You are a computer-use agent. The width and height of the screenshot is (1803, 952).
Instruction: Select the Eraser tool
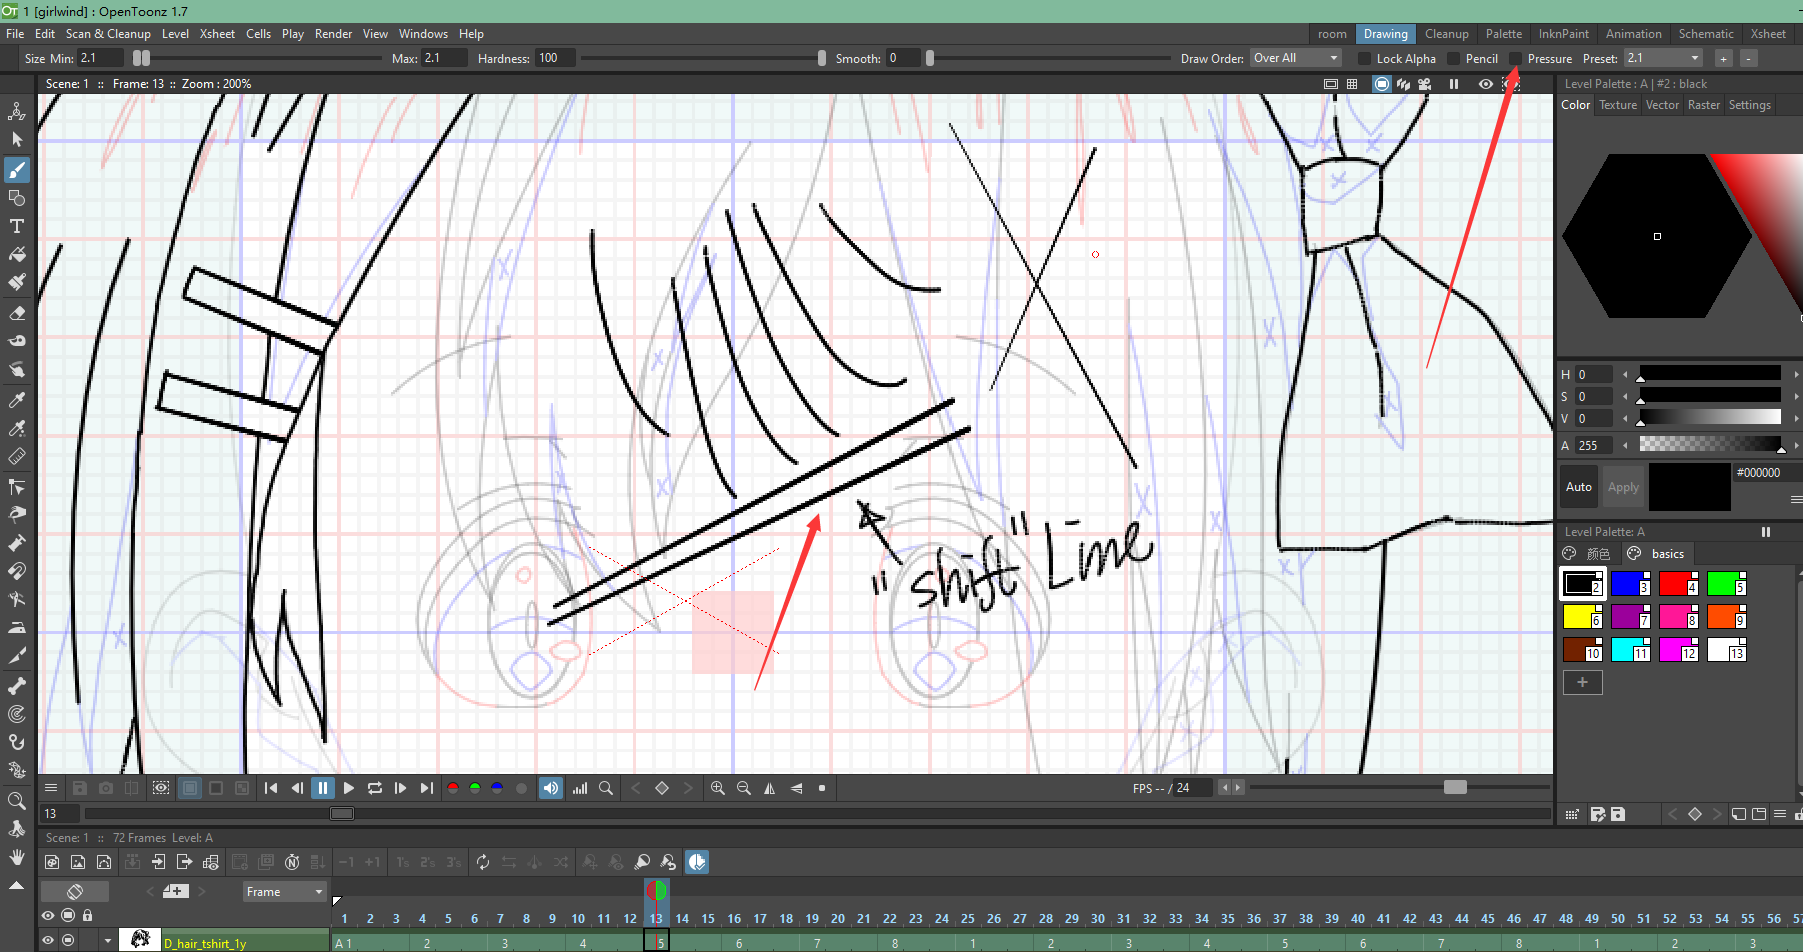[x=17, y=313]
